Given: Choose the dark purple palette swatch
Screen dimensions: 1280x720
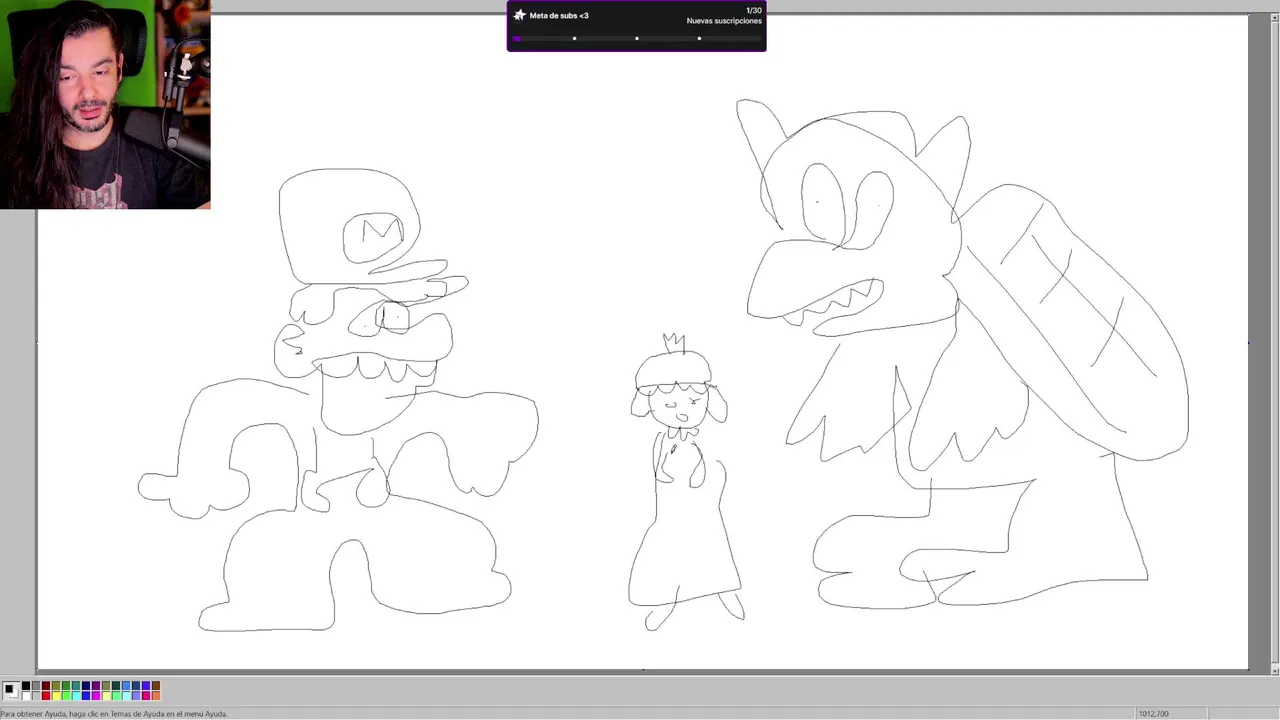Looking at the screenshot, I should tap(96, 686).
